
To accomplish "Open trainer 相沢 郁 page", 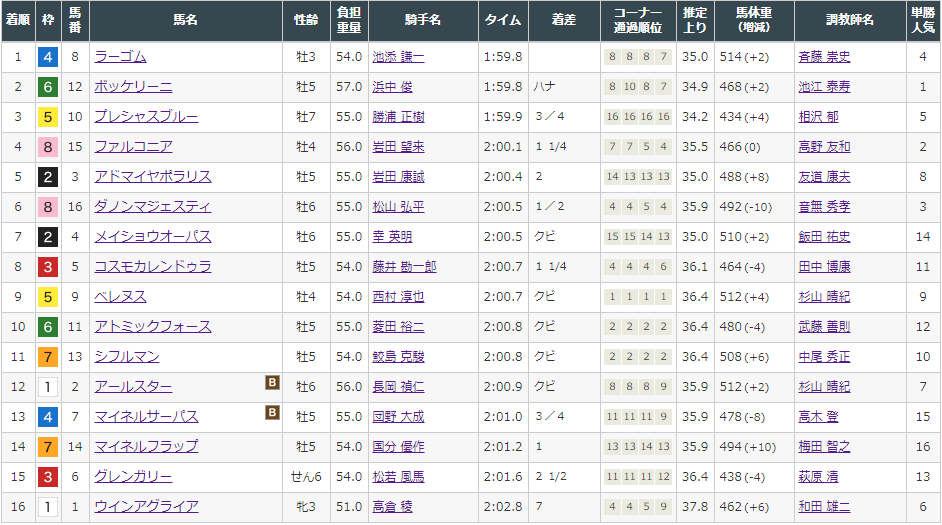I will [818, 117].
